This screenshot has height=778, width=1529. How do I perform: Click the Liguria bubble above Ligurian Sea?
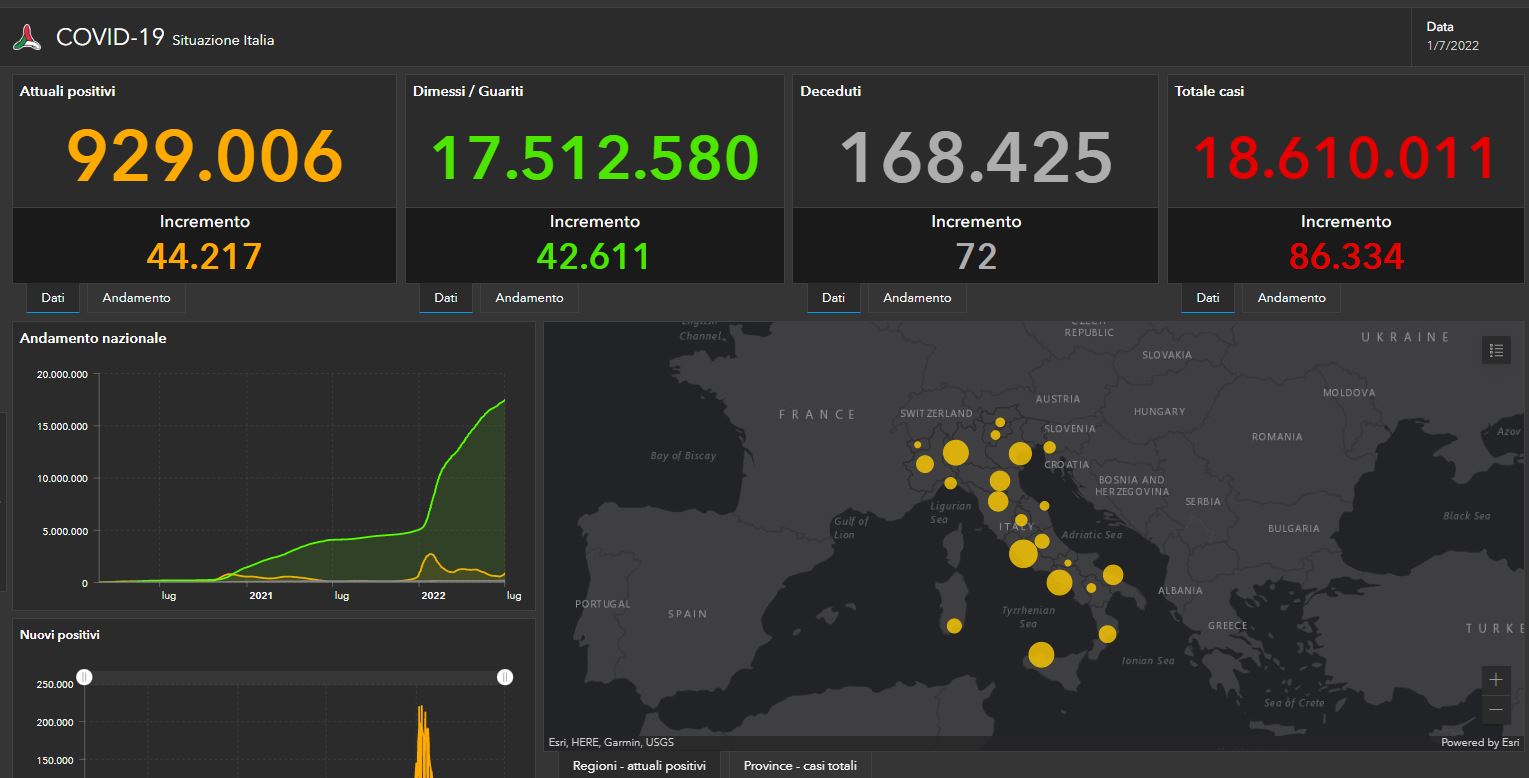click(x=950, y=483)
